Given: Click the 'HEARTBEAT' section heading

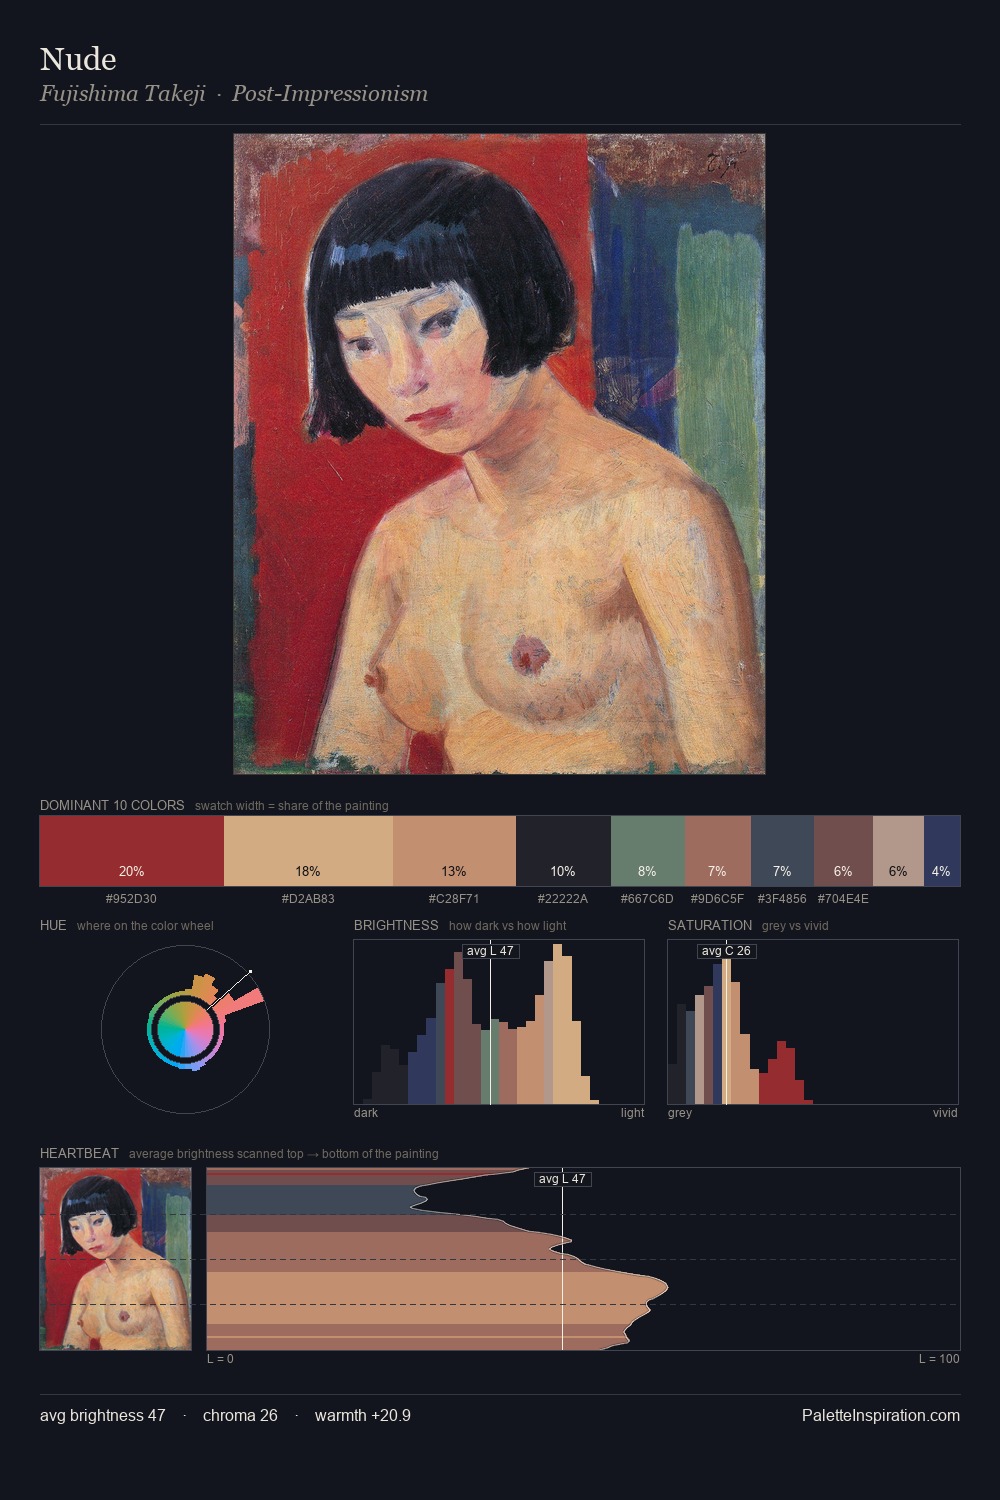Looking at the screenshot, I should pyautogui.click(x=79, y=1153).
